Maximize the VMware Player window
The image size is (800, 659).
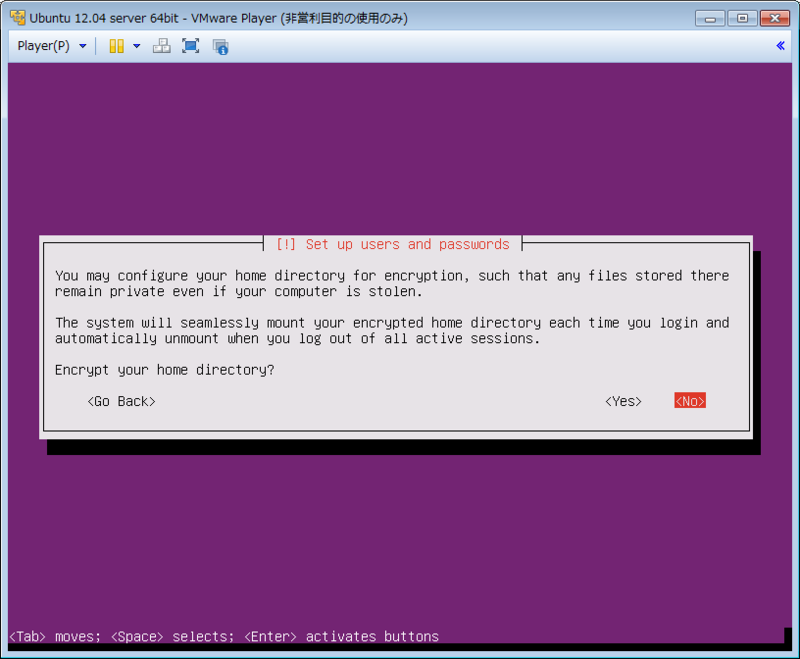742,18
